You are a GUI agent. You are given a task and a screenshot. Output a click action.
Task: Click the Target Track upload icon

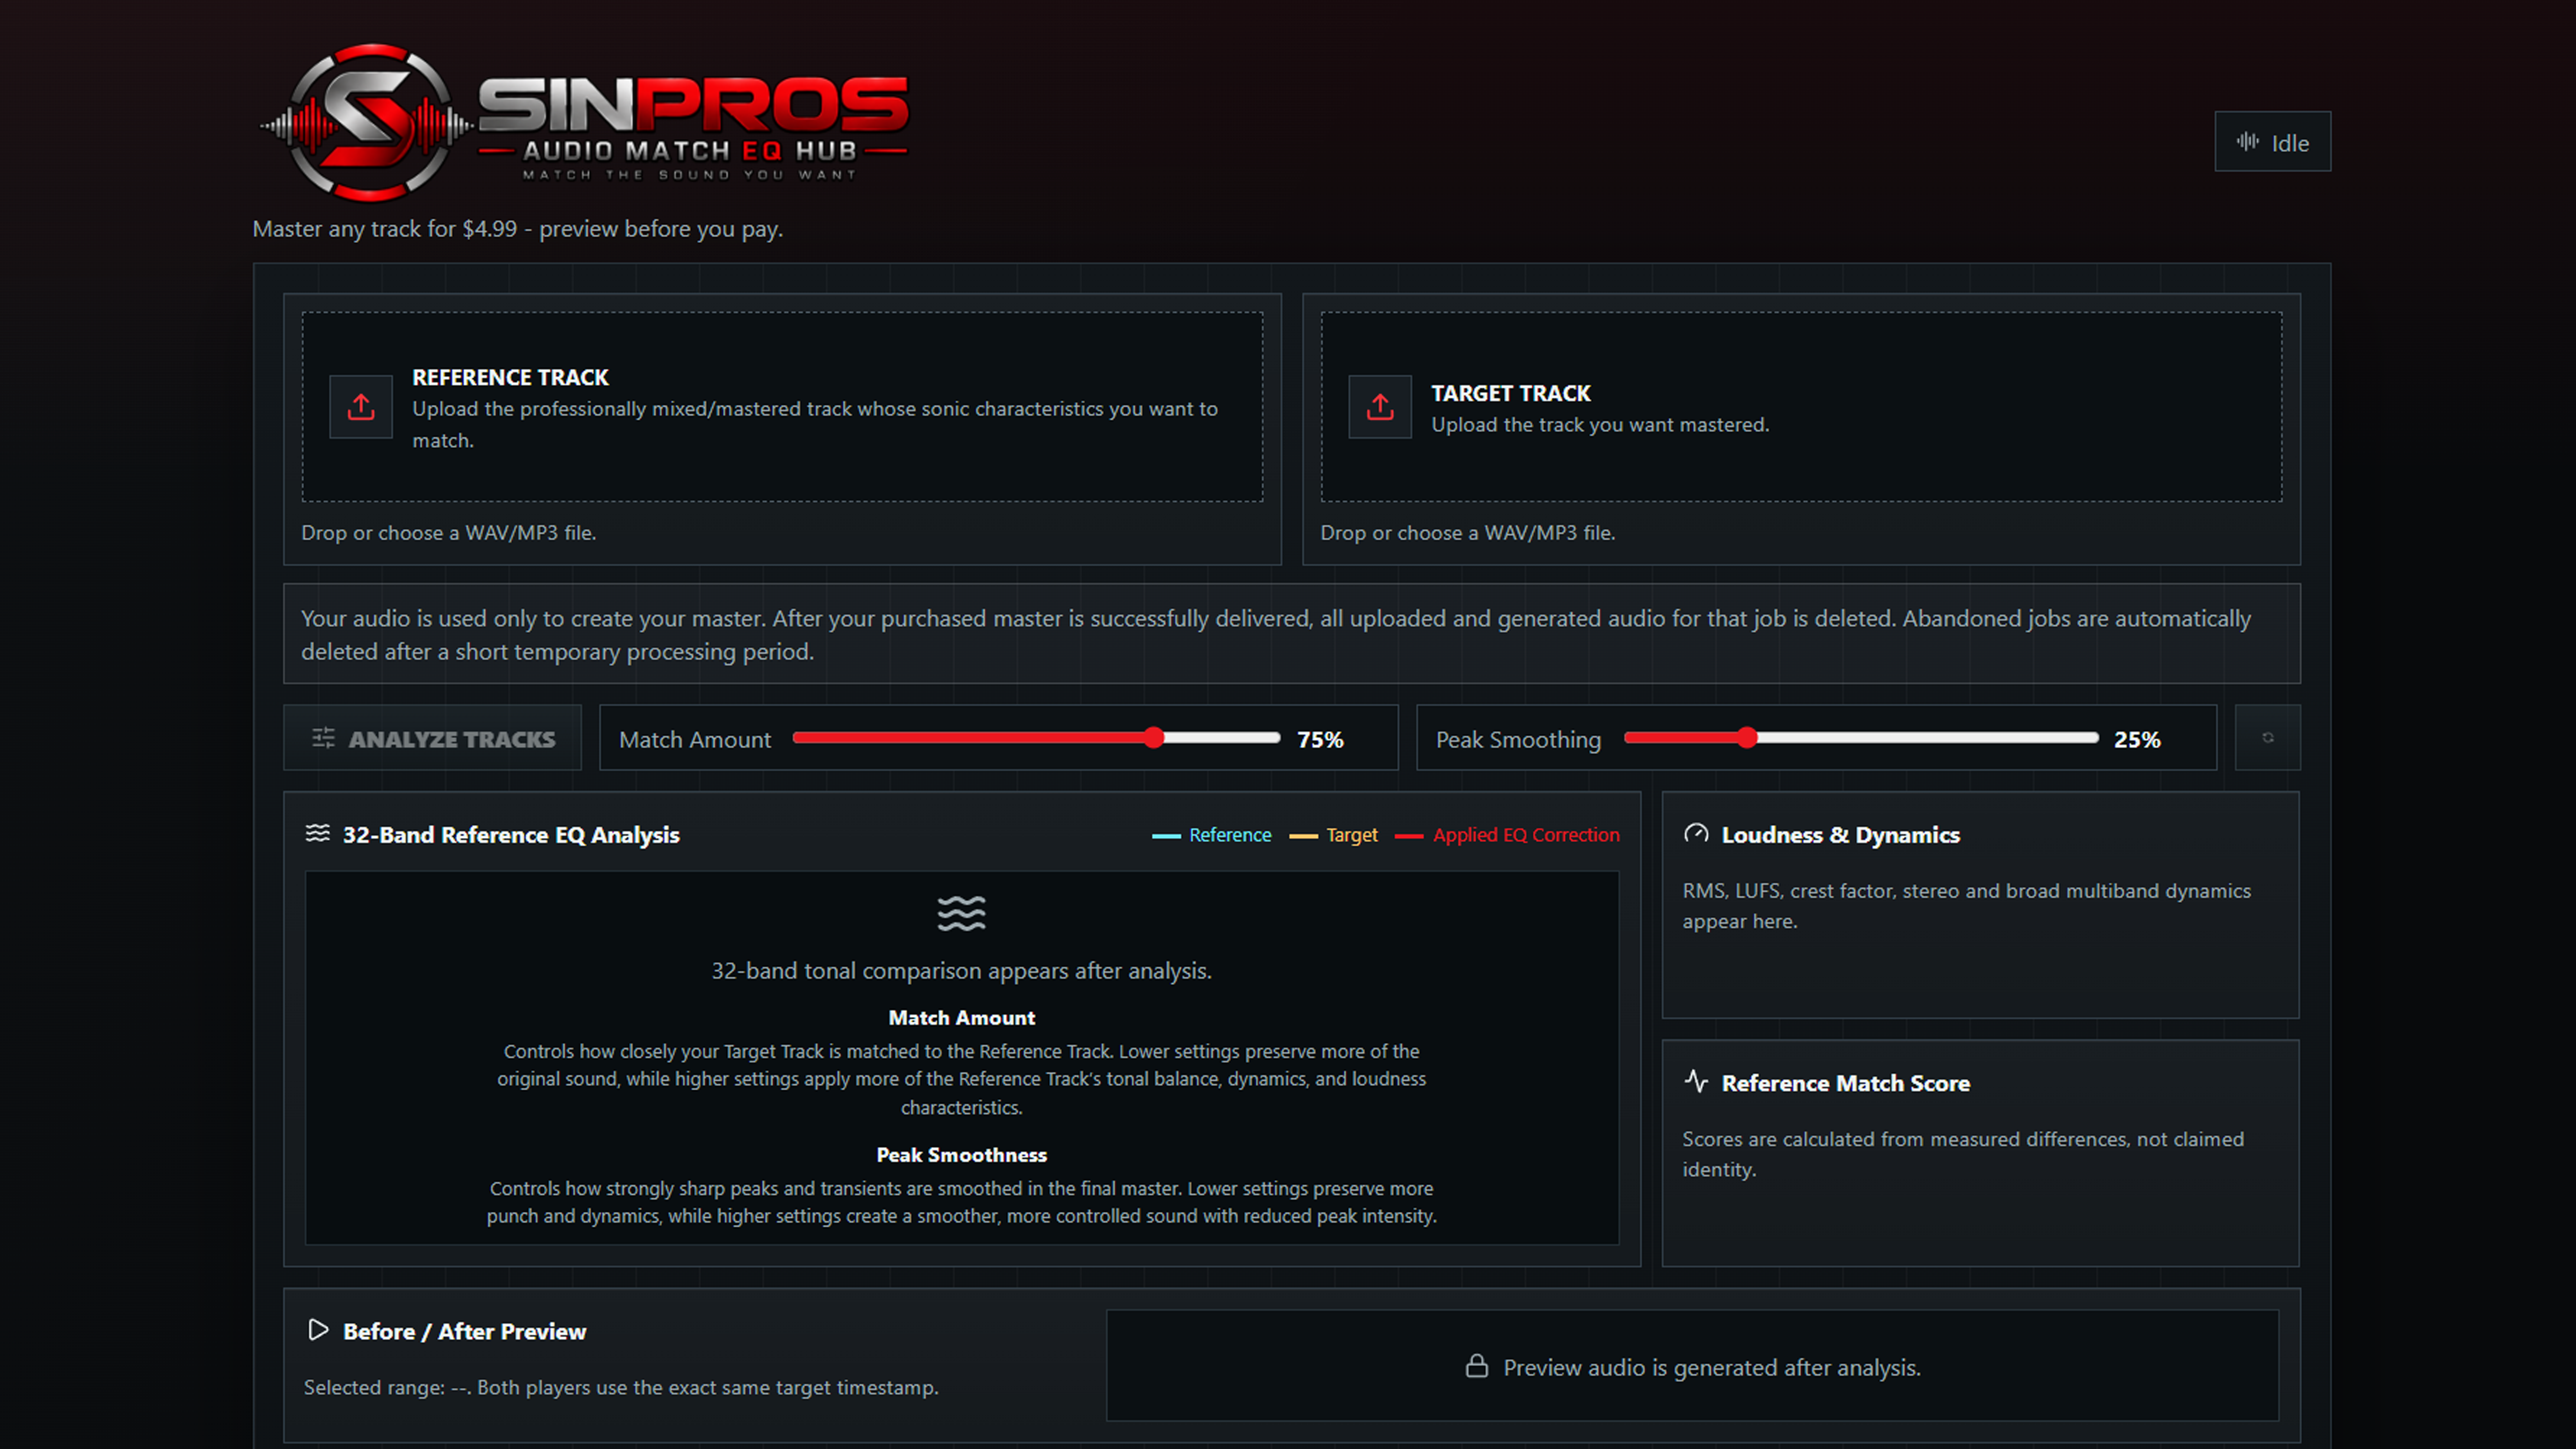pyautogui.click(x=1380, y=407)
